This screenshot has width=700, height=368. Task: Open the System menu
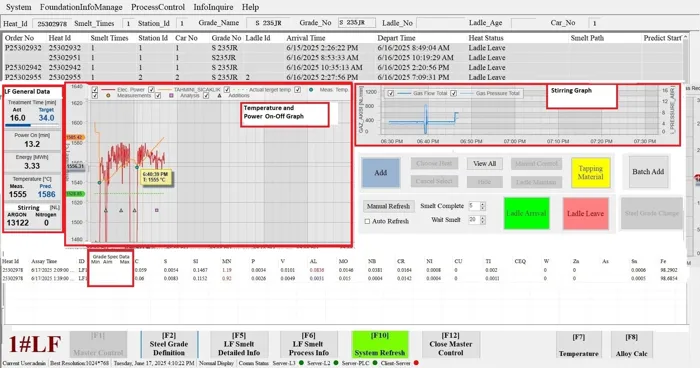[x=18, y=7]
